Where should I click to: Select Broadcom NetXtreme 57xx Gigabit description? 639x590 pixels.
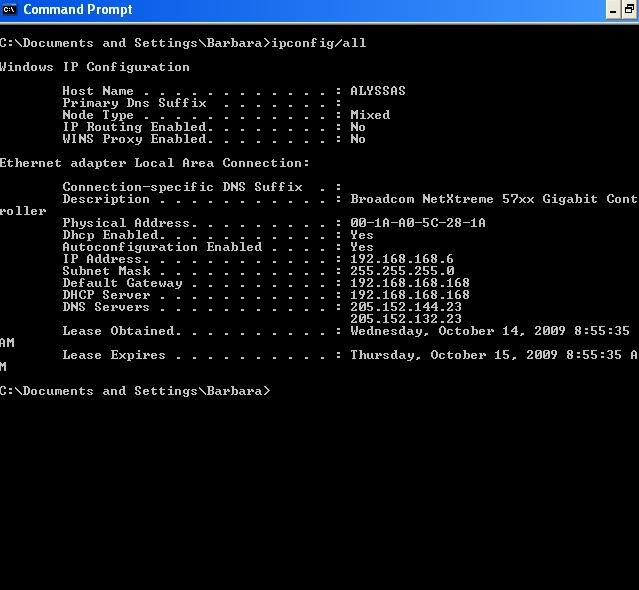click(494, 199)
